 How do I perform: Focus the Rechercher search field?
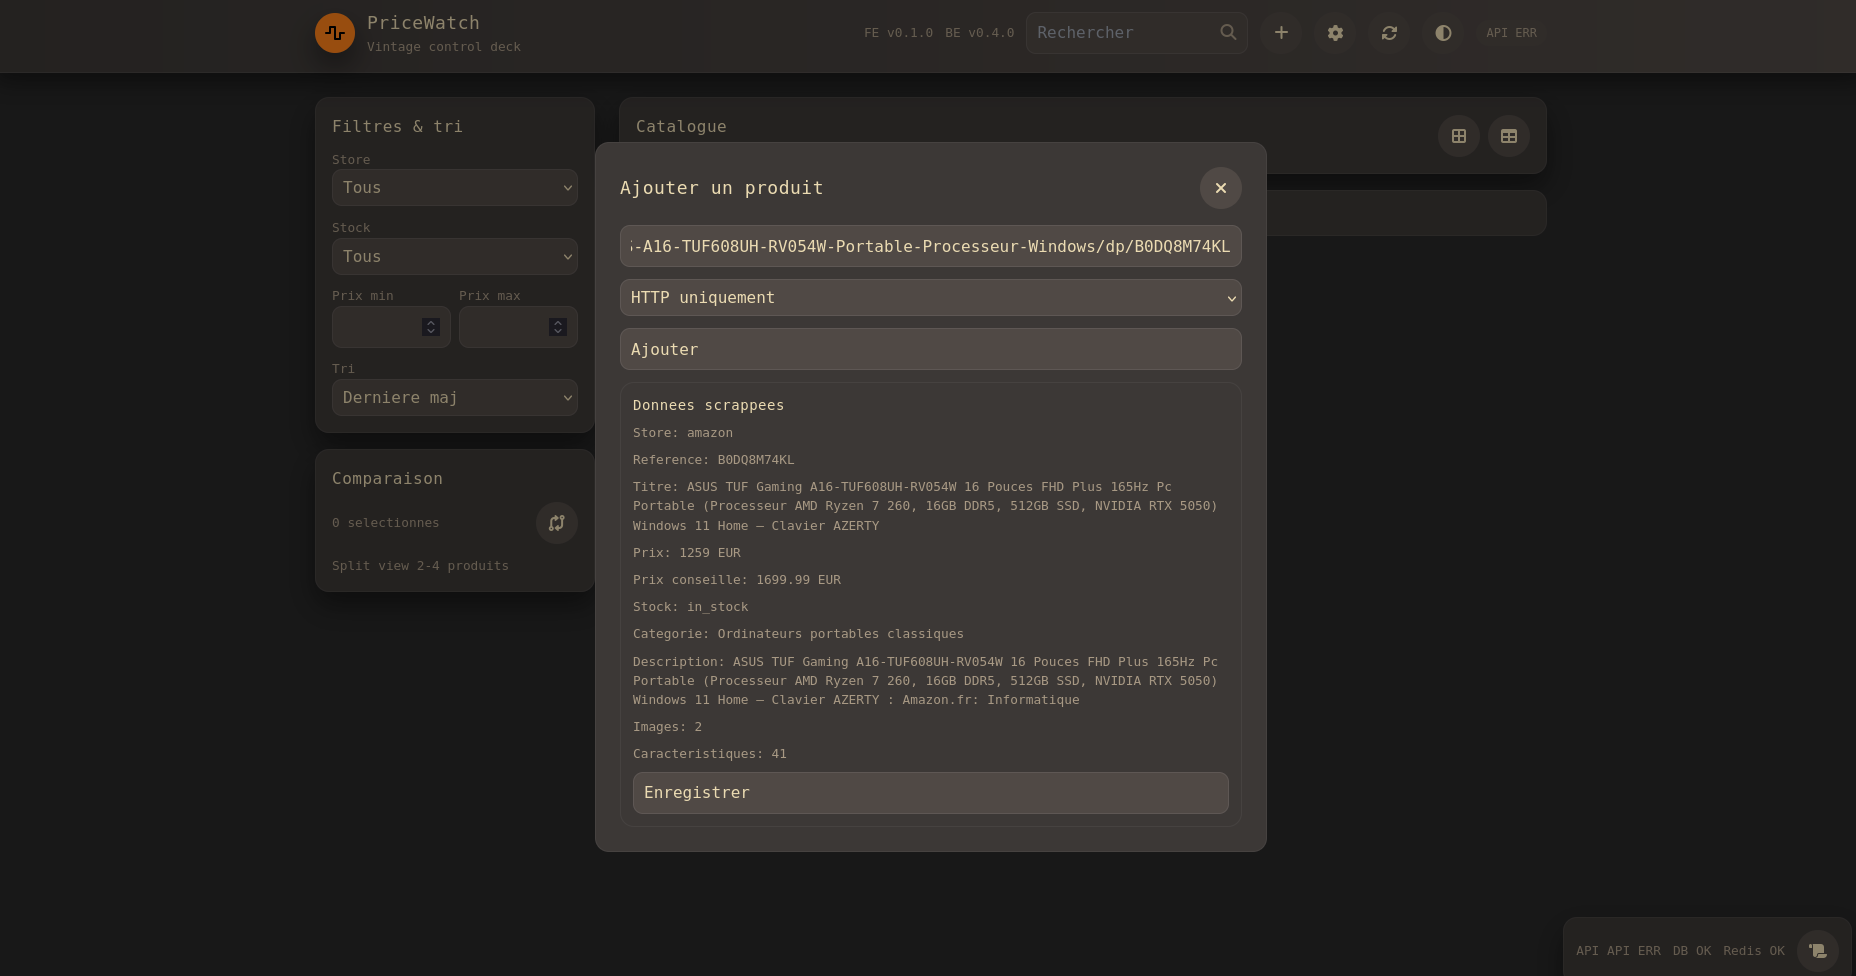click(x=1120, y=33)
